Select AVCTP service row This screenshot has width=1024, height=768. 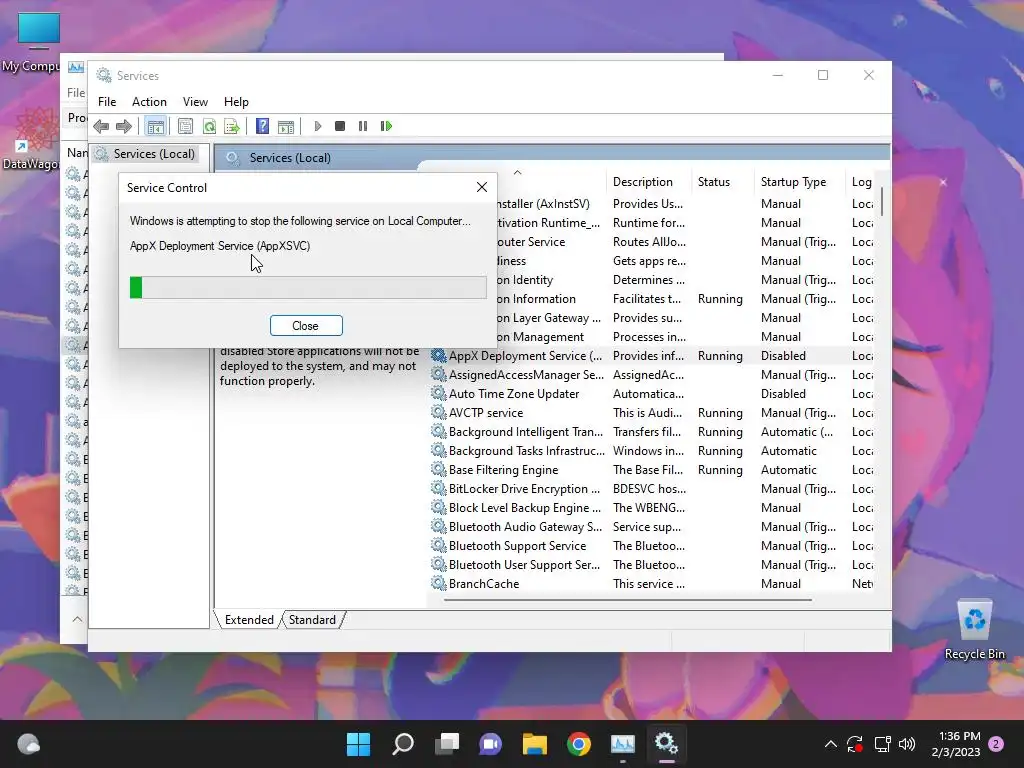pyautogui.click(x=652, y=413)
